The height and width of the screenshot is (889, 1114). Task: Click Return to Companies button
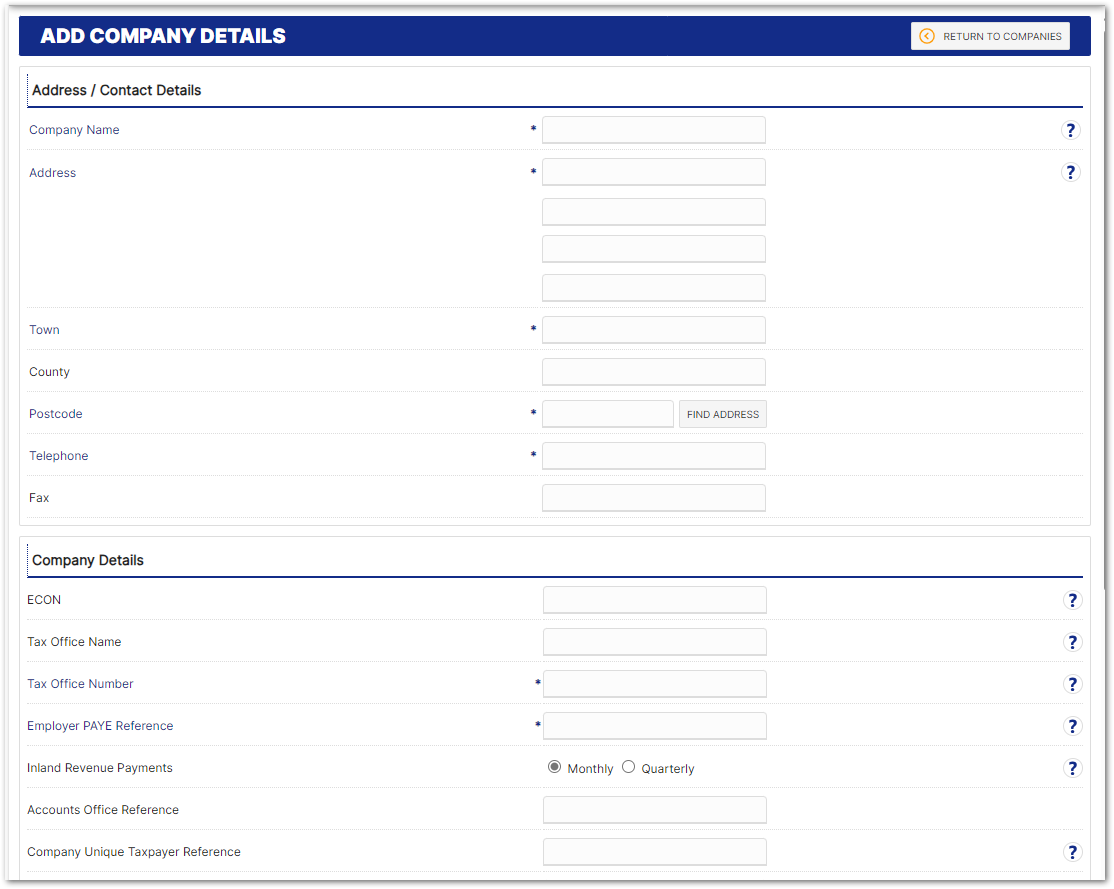(x=990, y=36)
